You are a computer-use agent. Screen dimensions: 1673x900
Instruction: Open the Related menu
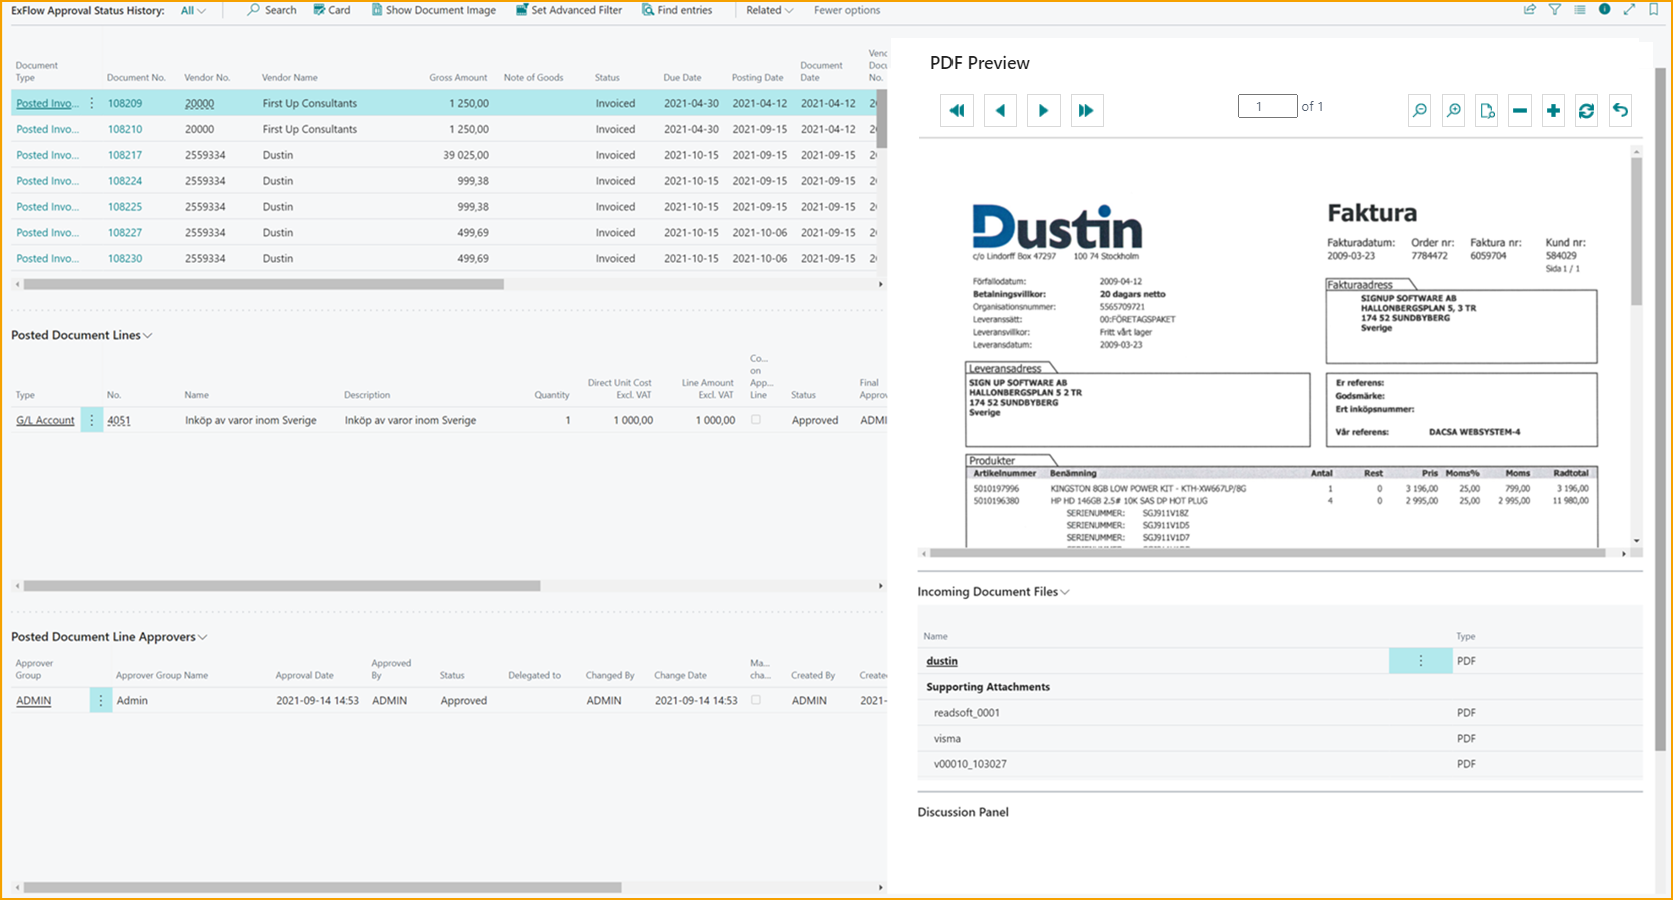769,10
